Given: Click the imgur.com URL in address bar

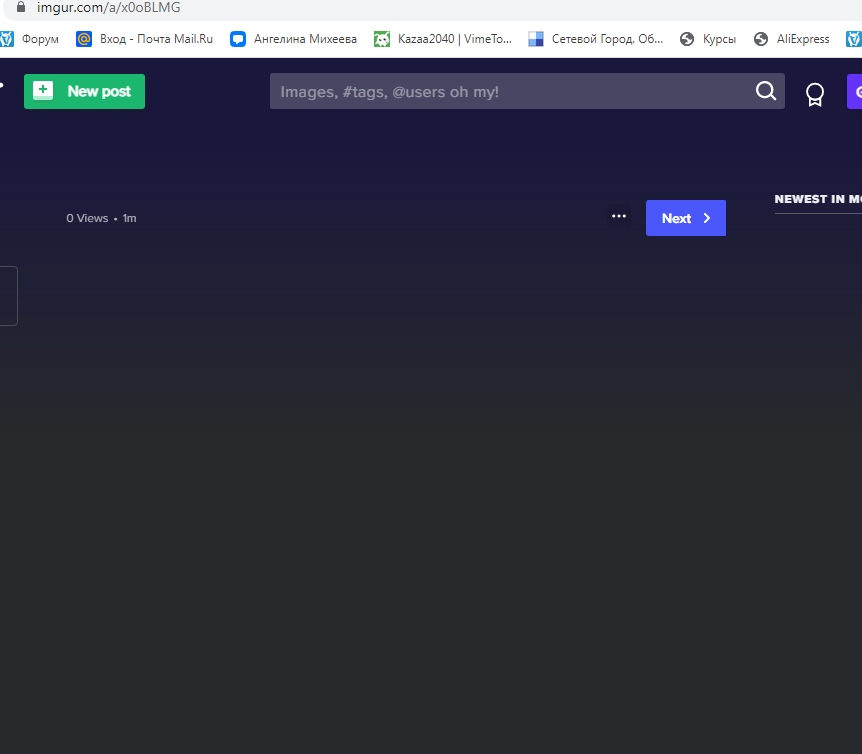Looking at the screenshot, I should pos(109,7).
